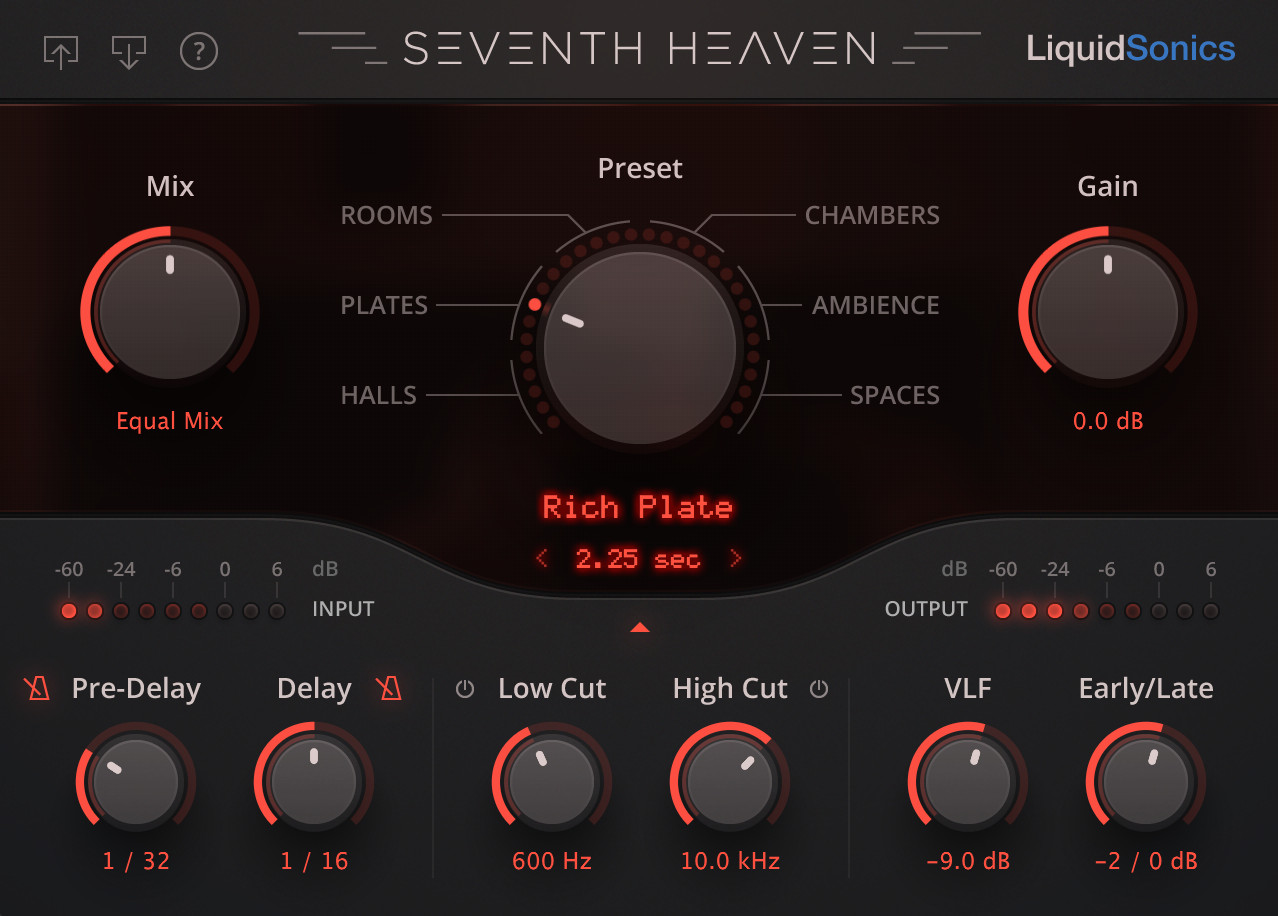Switch to the AMBIENCE preset category

pos(875,306)
